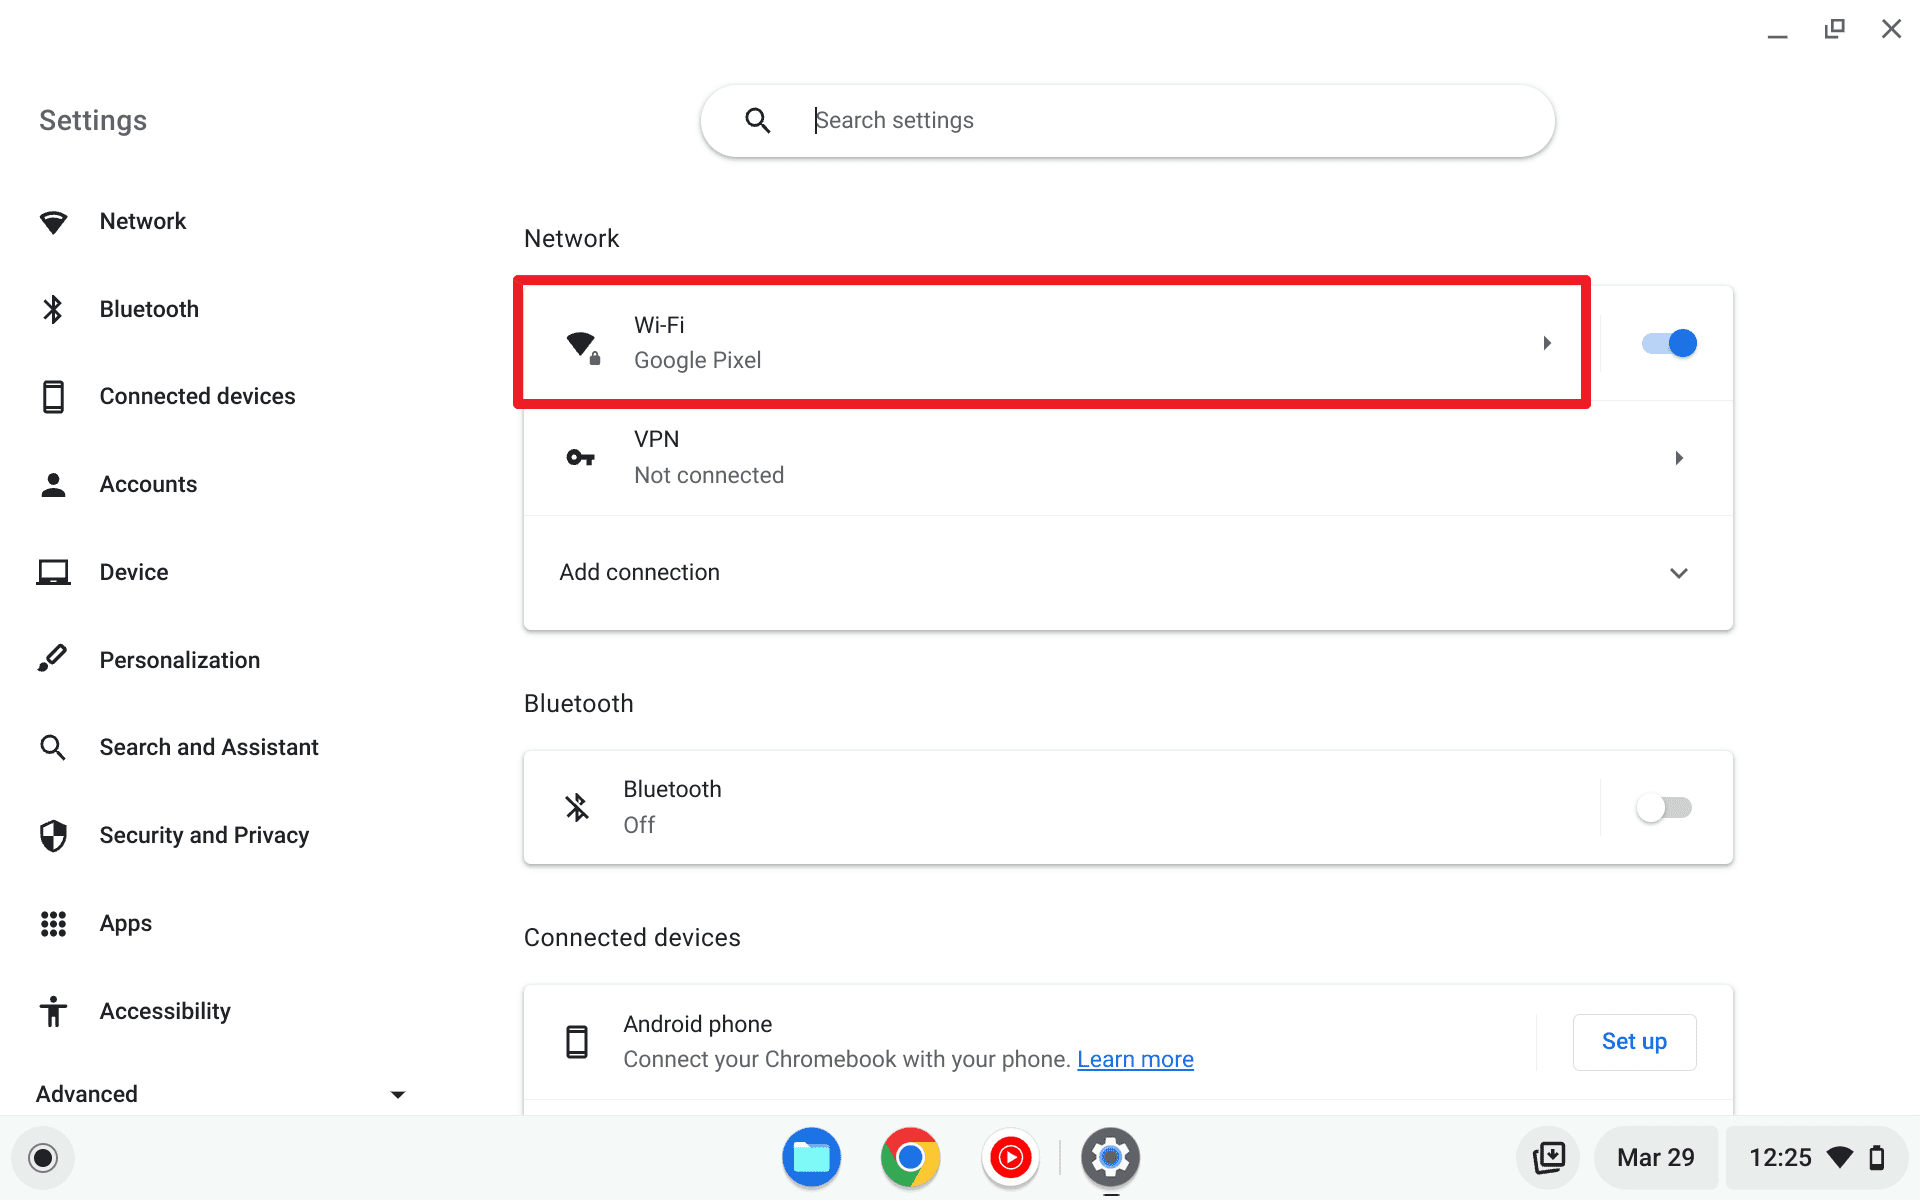The image size is (1920, 1200).
Task: Click the Apps grid icon
Action: pyautogui.click(x=53, y=923)
